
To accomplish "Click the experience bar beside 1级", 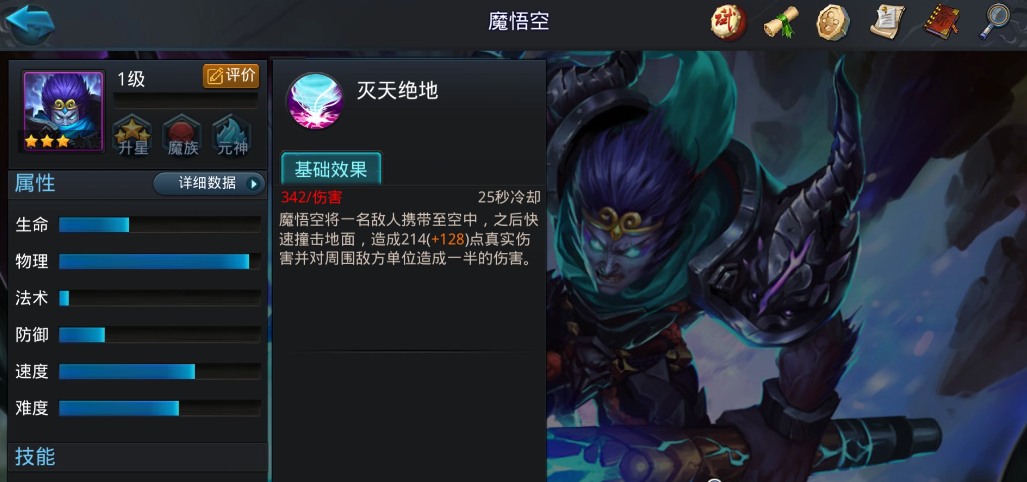I will [x=186, y=100].
